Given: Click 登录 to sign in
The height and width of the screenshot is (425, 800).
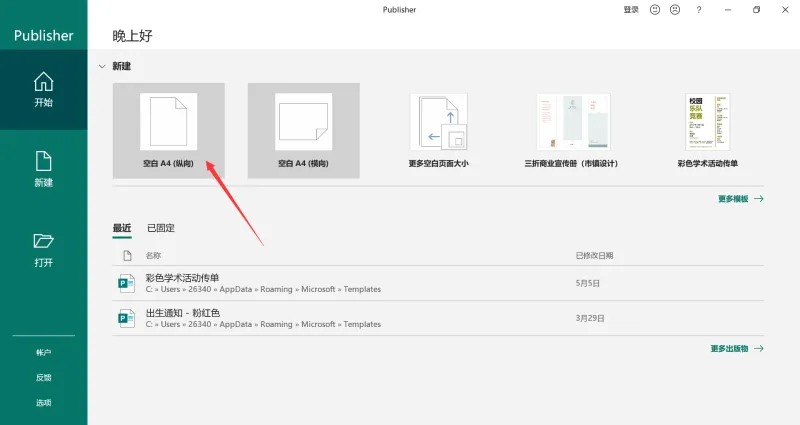Looking at the screenshot, I should 631,10.
